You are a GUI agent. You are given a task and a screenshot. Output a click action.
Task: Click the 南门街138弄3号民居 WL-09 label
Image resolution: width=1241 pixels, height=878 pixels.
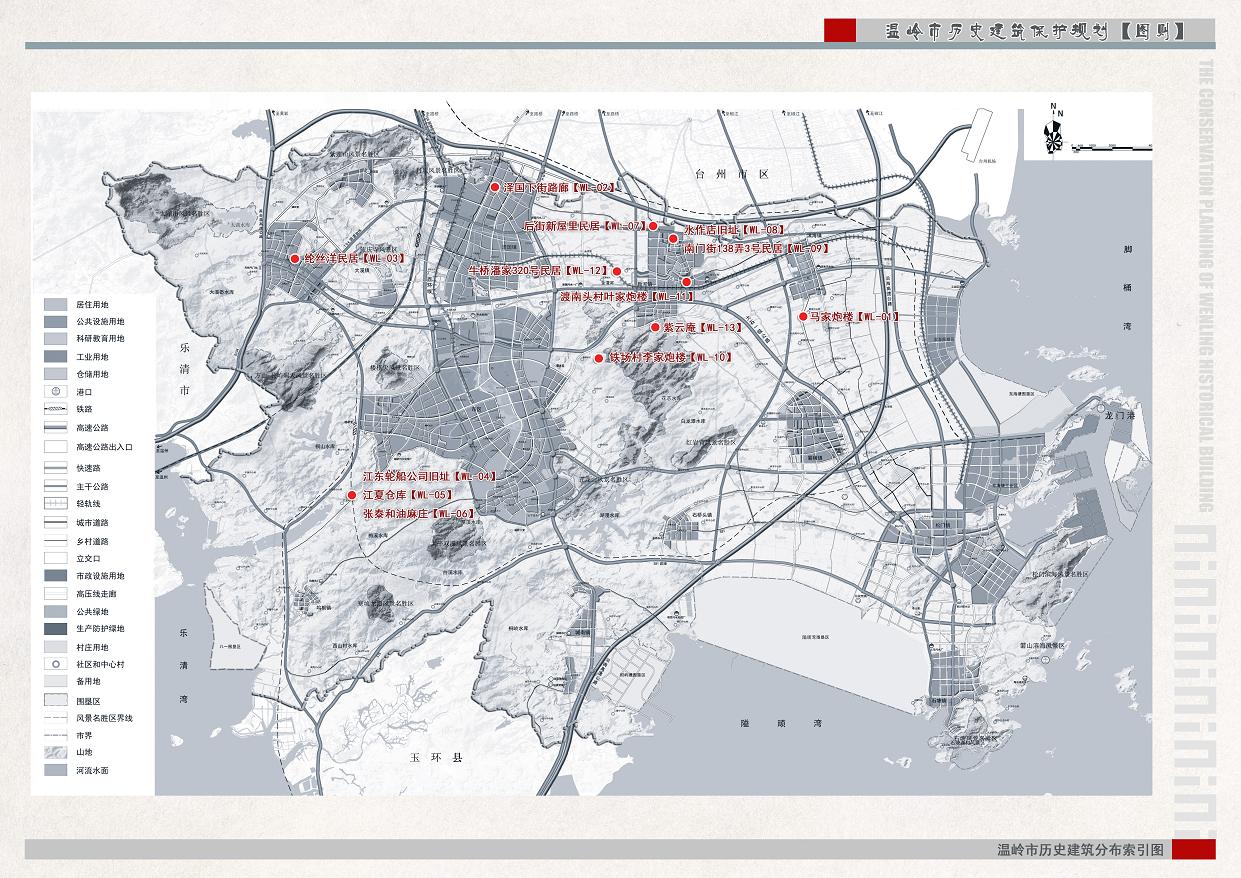pos(756,248)
